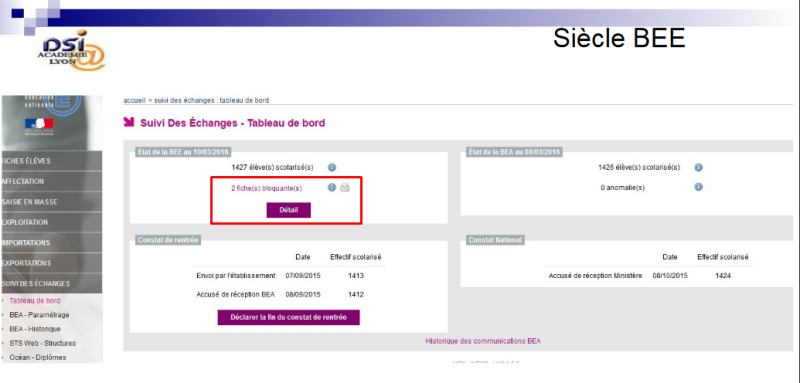This screenshot has height=383, width=800.
Task: Click the État de la BEA panel header
Action: tap(514, 152)
